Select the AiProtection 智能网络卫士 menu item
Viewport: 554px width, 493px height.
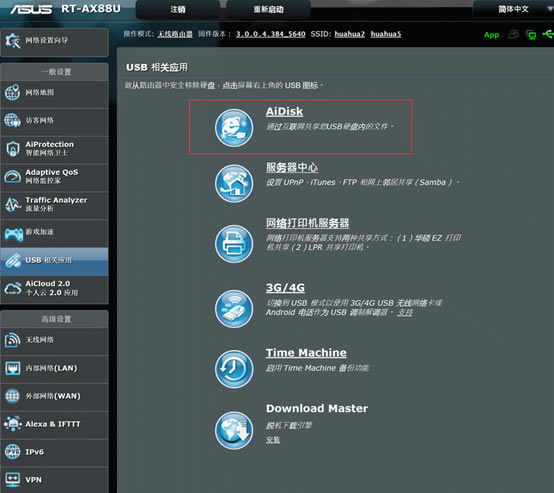click(x=54, y=149)
